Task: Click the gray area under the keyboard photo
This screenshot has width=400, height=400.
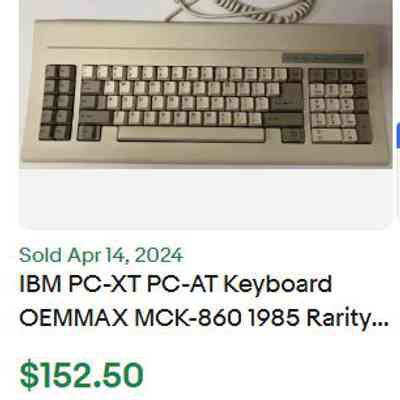Action: tap(206, 198)
